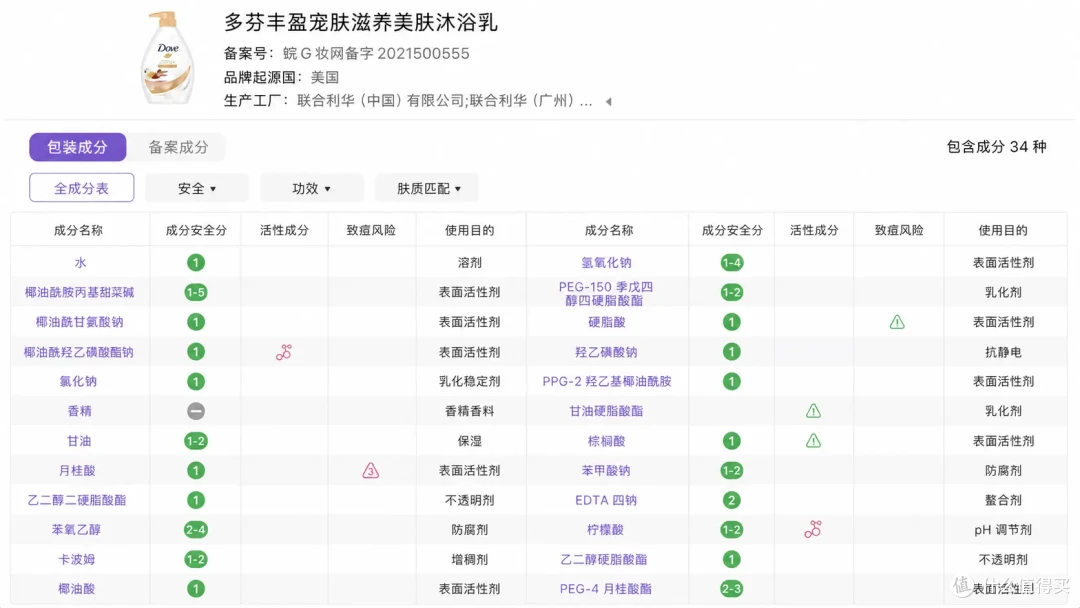Screen dimensions: 1080x608
Task: Click safety score badge 1-2 for 卡波姆
Action: pos(196,560)
